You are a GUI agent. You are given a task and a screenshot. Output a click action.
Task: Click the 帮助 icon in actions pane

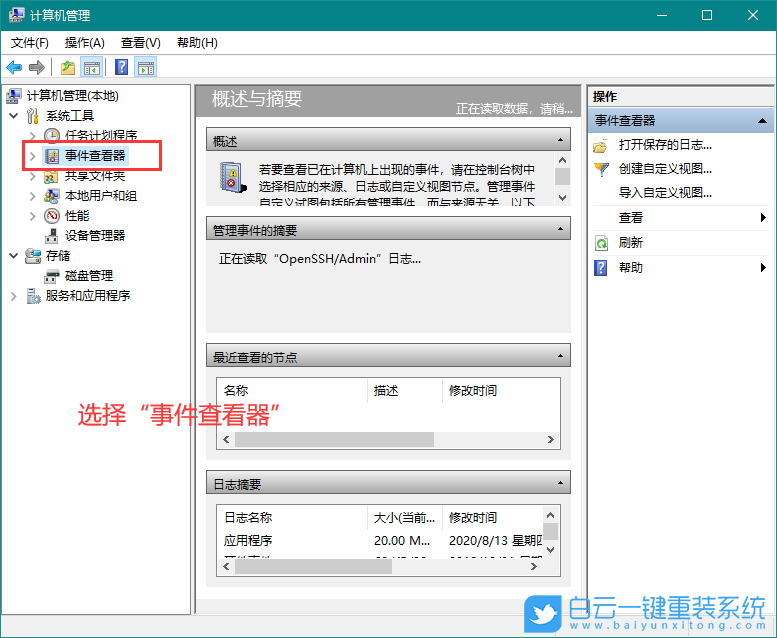[601, 268]
